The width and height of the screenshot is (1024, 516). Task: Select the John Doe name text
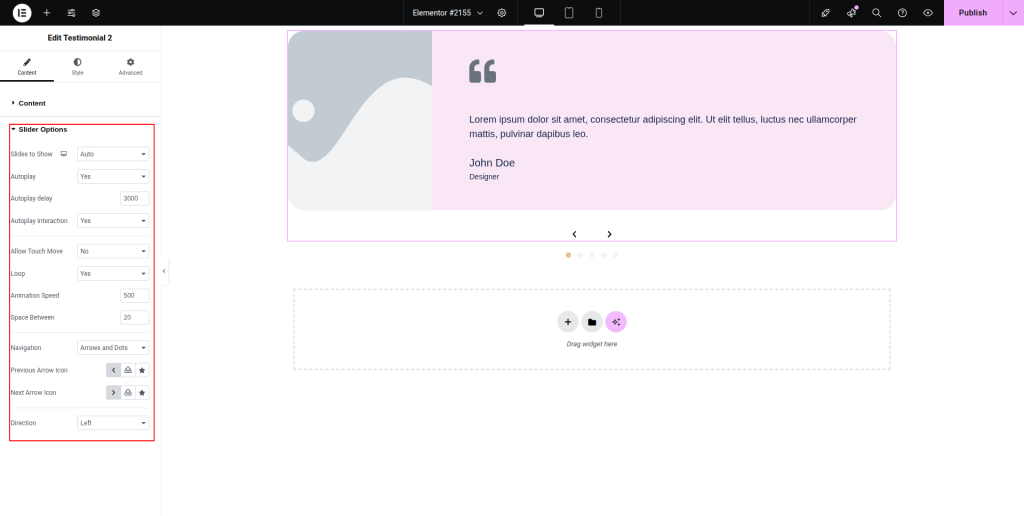492,163
